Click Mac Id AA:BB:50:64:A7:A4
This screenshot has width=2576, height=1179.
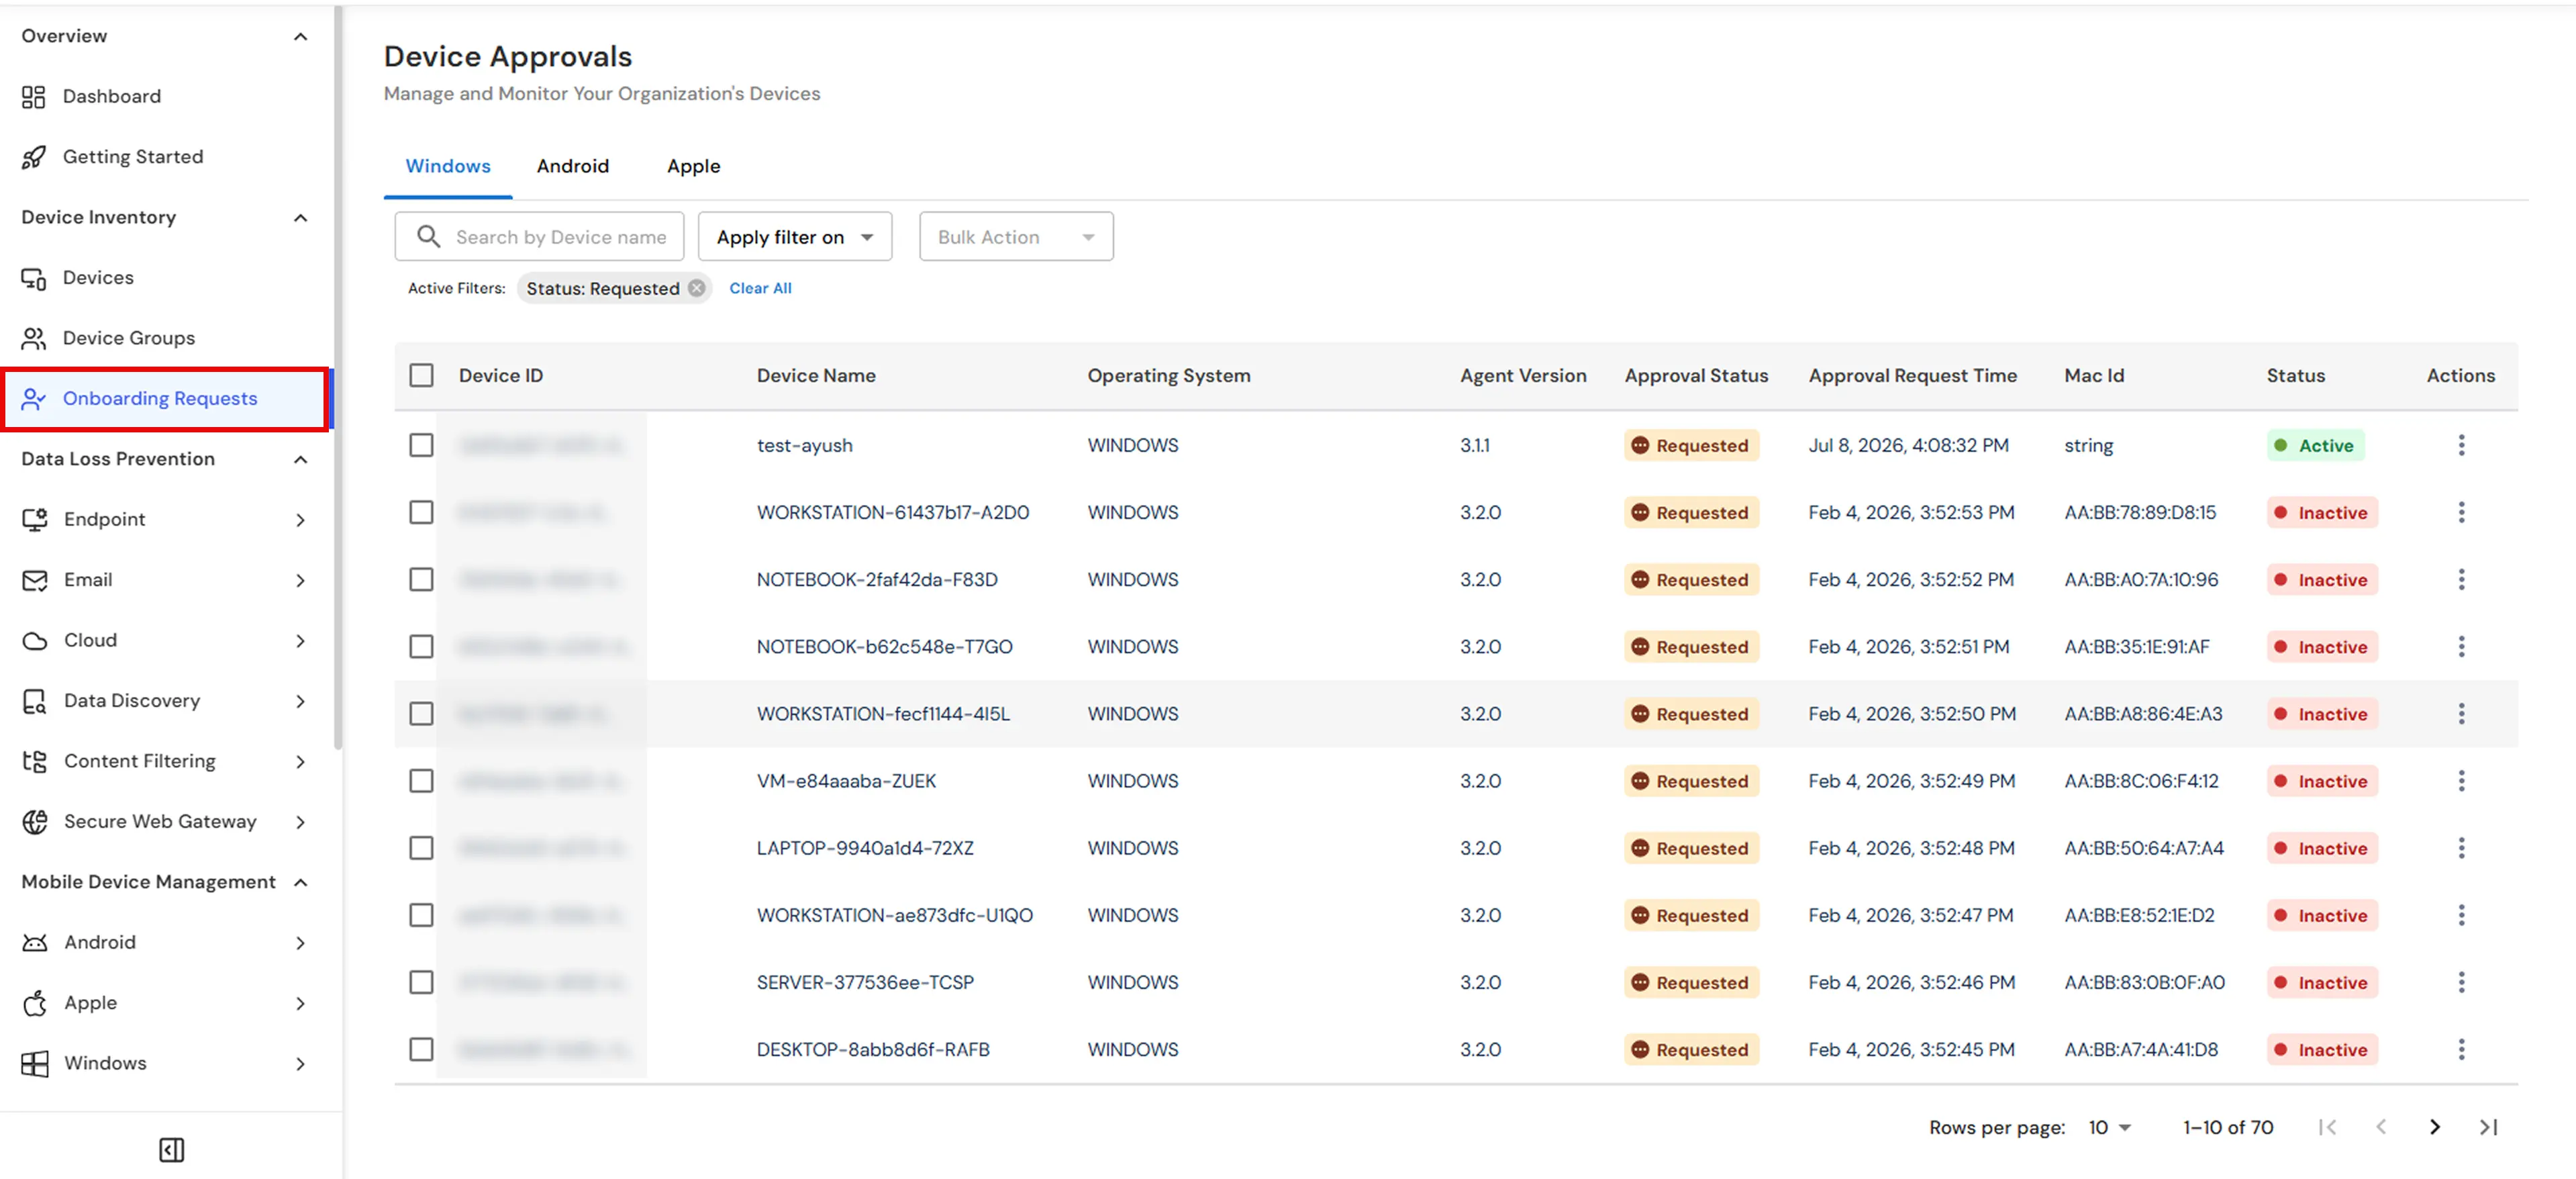2143,848
